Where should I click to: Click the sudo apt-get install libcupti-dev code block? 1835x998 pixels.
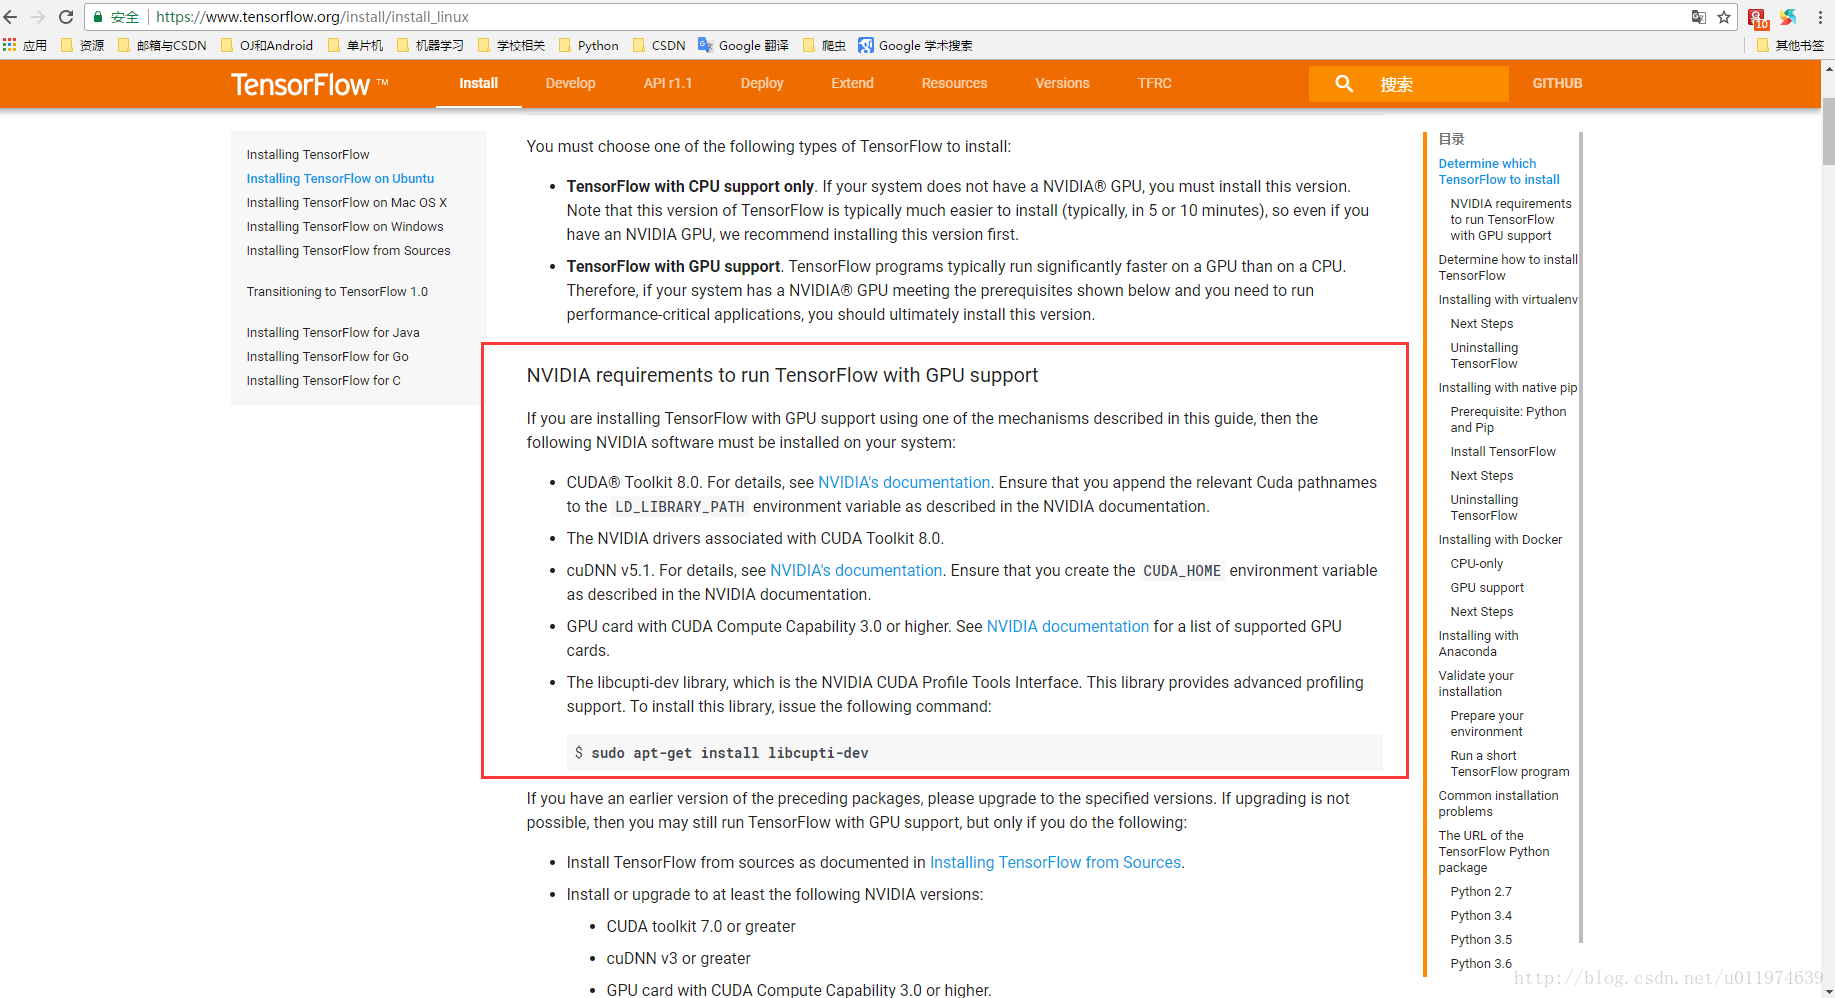pos(974,753)
